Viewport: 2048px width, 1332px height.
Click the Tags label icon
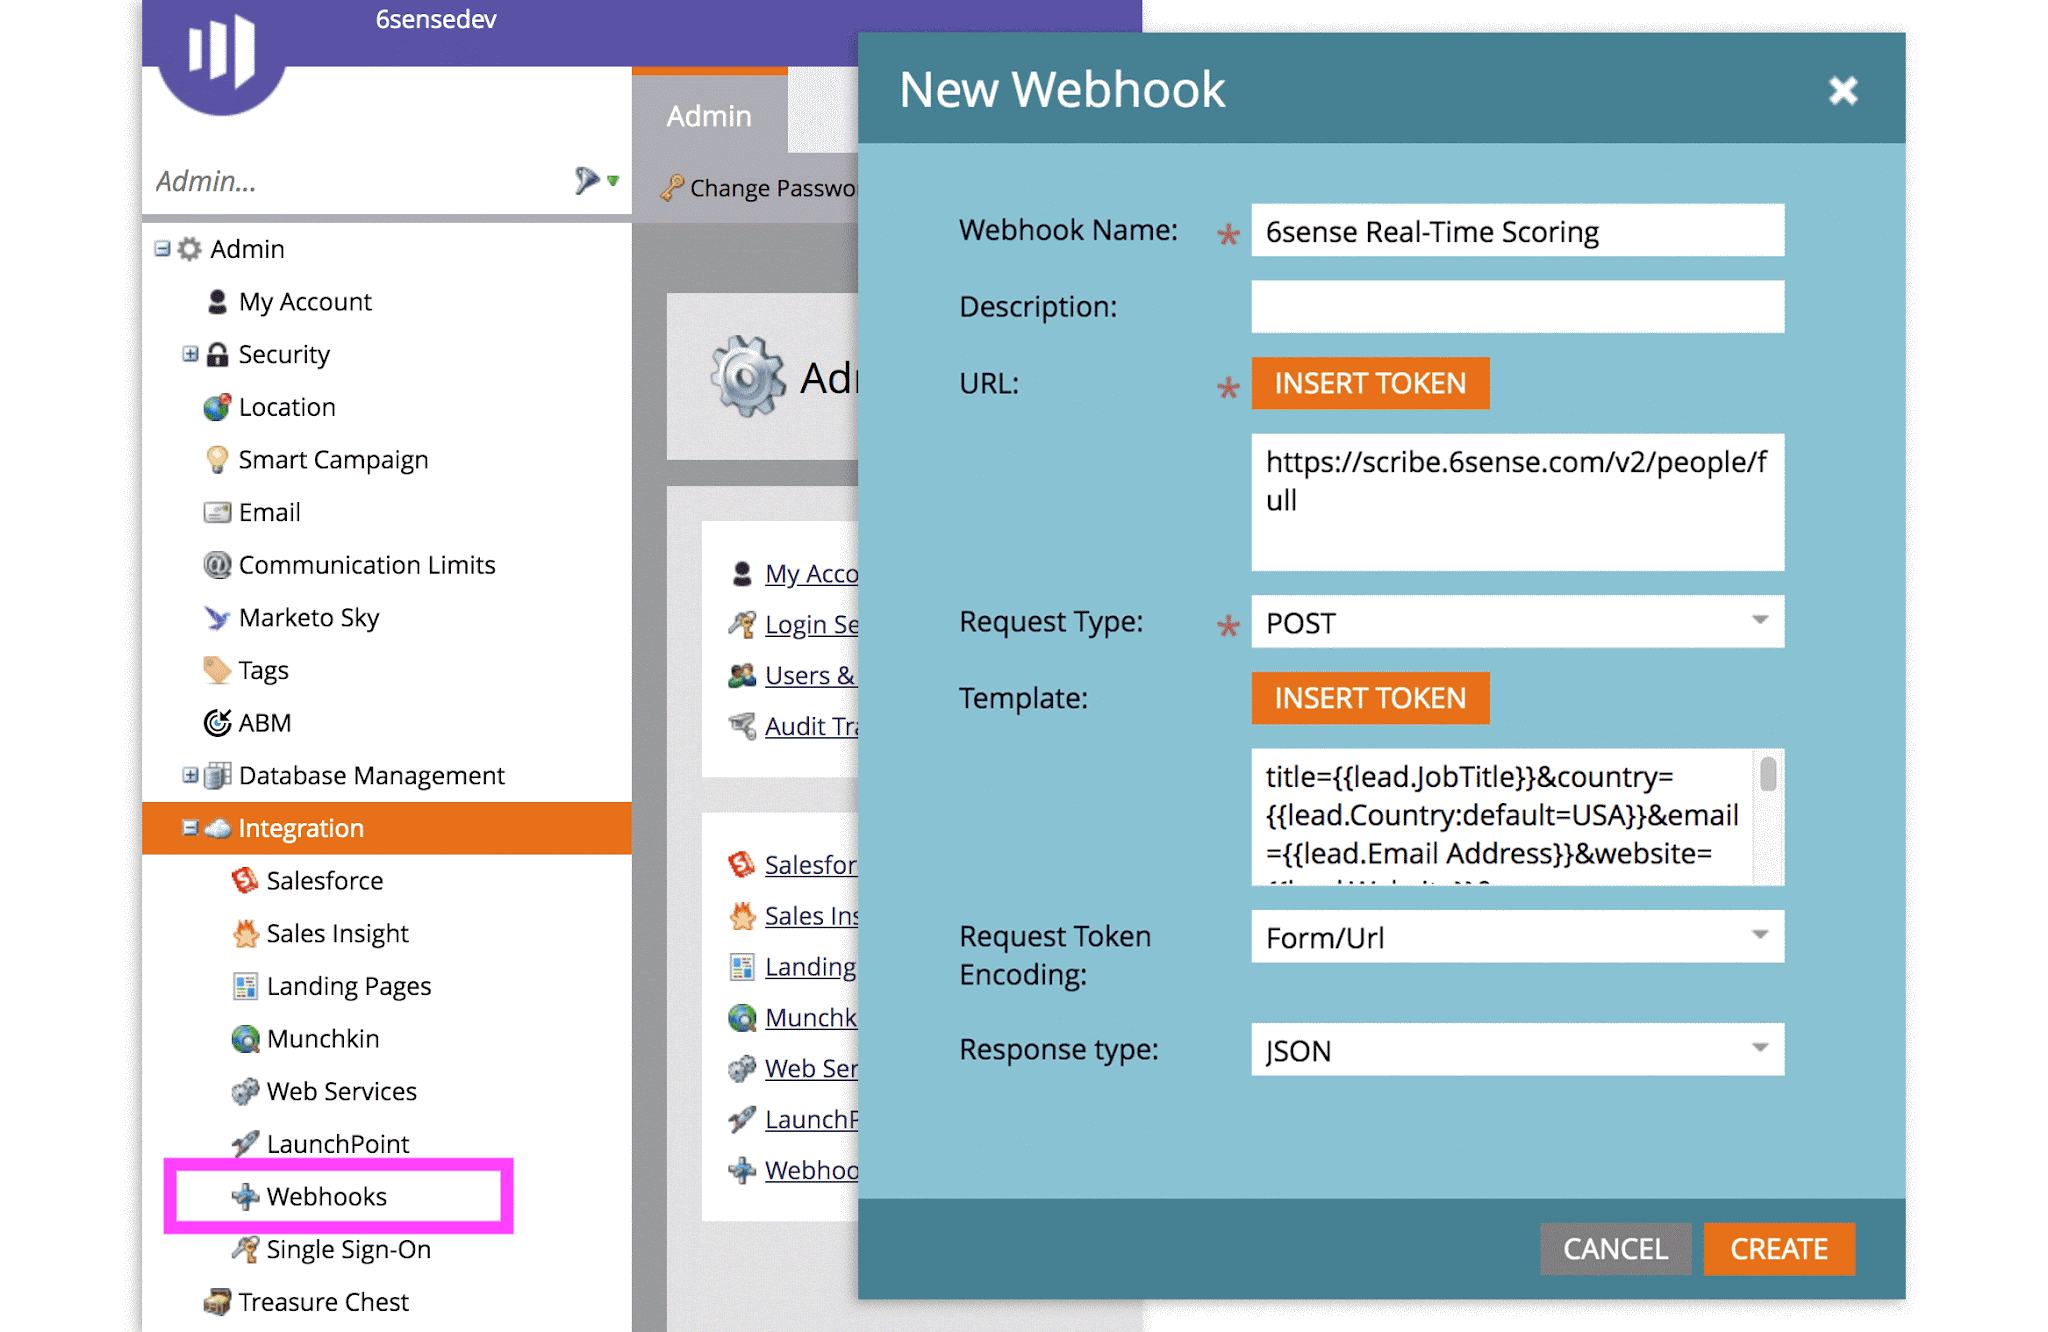[x=217, y=670]
